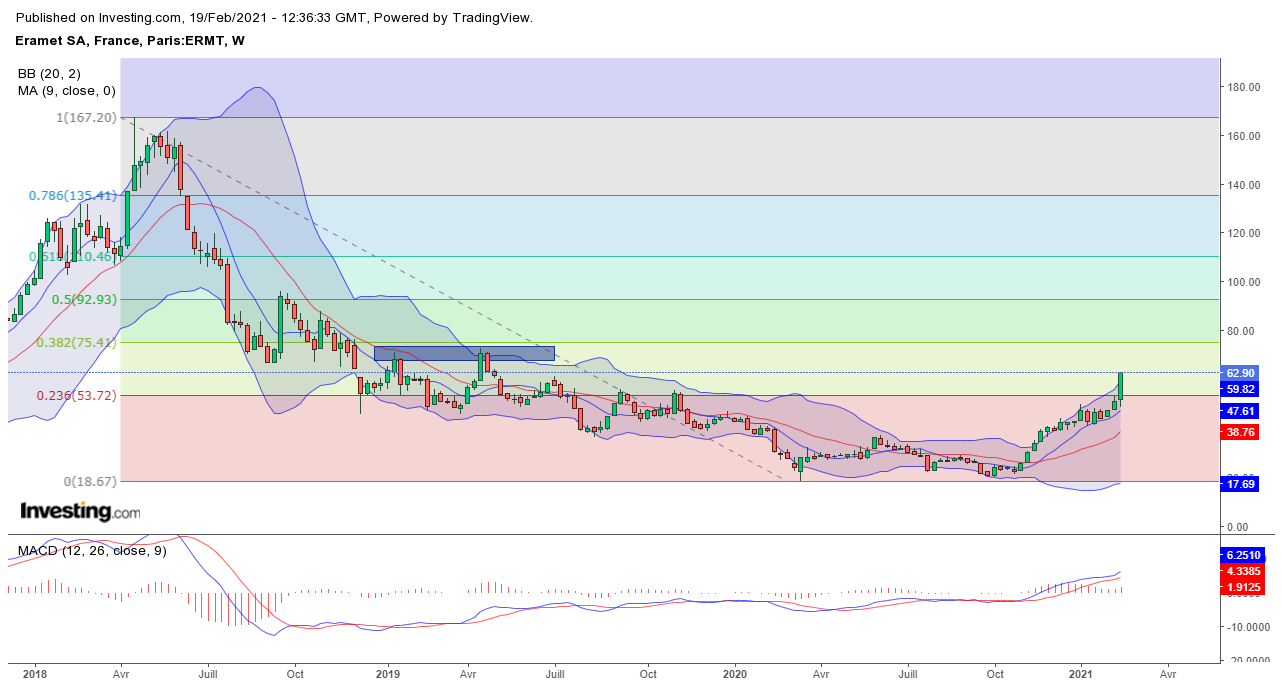Click the red moving average tag 38.76

click(x=1240, y=432)
